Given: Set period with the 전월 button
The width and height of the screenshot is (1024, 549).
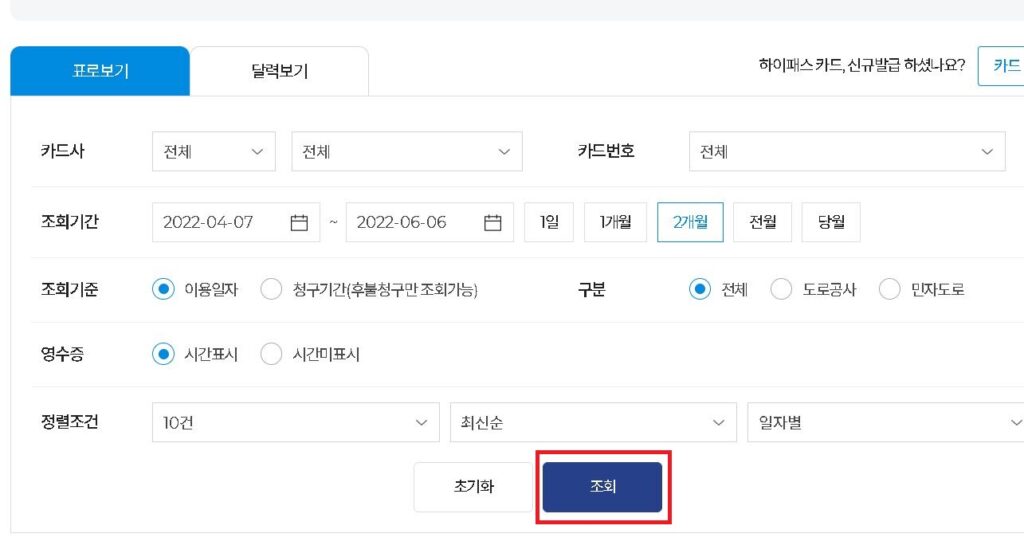Looking at the screenshot, I should point(762,222).
